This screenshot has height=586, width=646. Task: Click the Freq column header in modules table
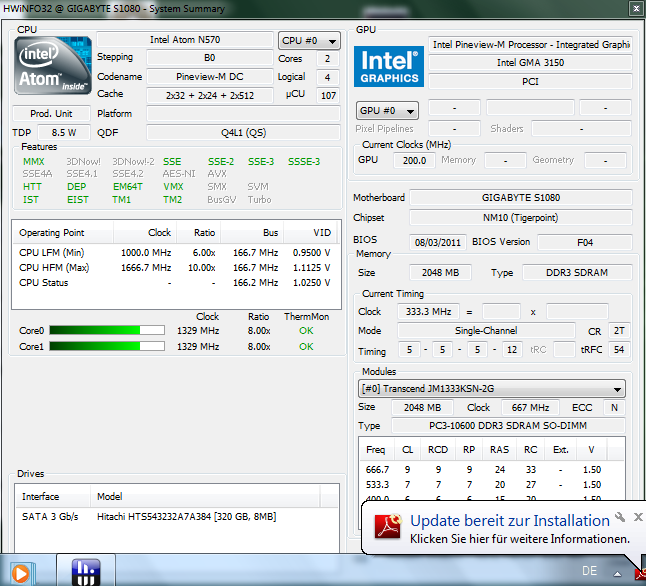pos(376,449)
